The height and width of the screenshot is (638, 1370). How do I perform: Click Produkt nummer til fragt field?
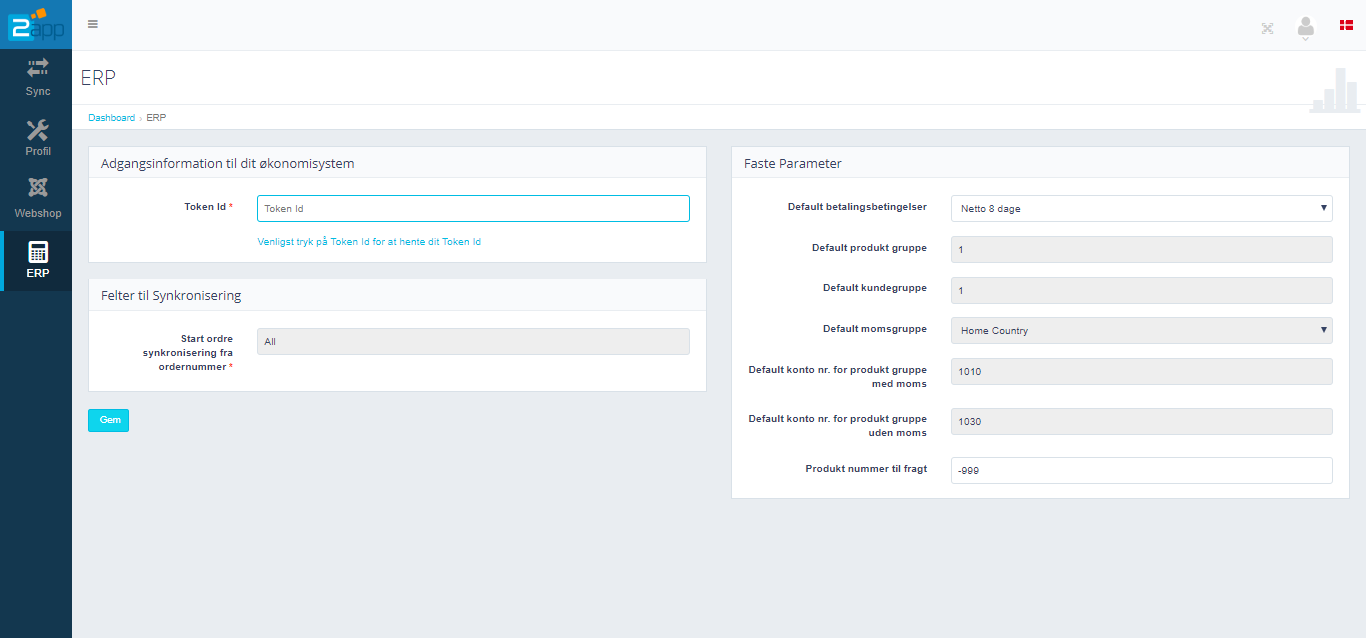click(x=1141, y=470)
